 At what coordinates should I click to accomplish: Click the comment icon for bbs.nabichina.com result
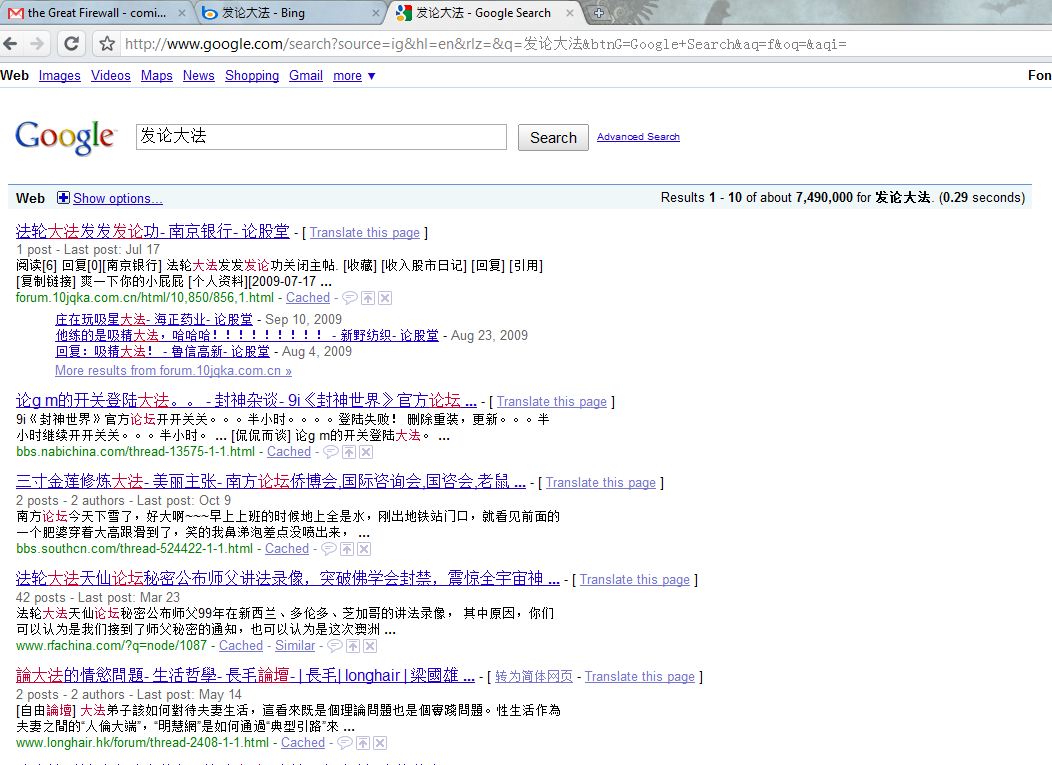331,452
